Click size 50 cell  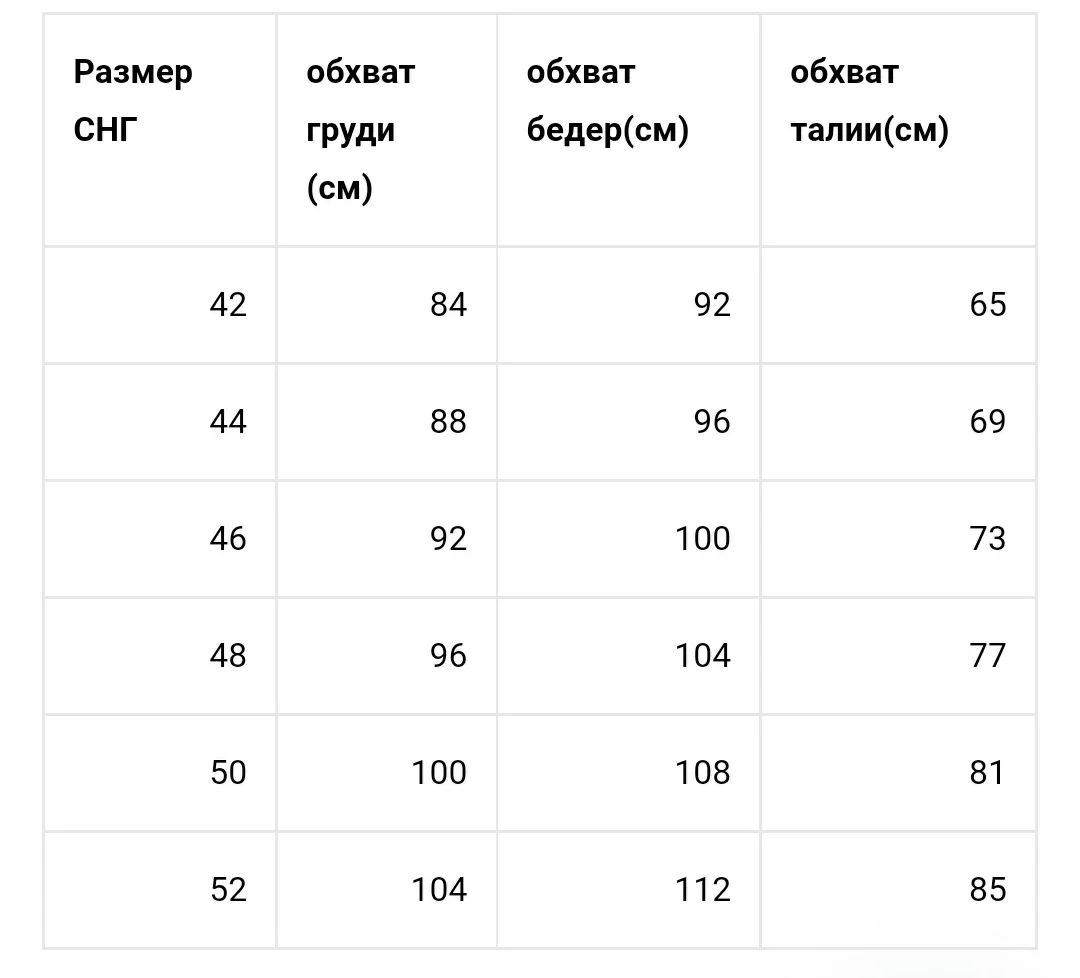160,773
